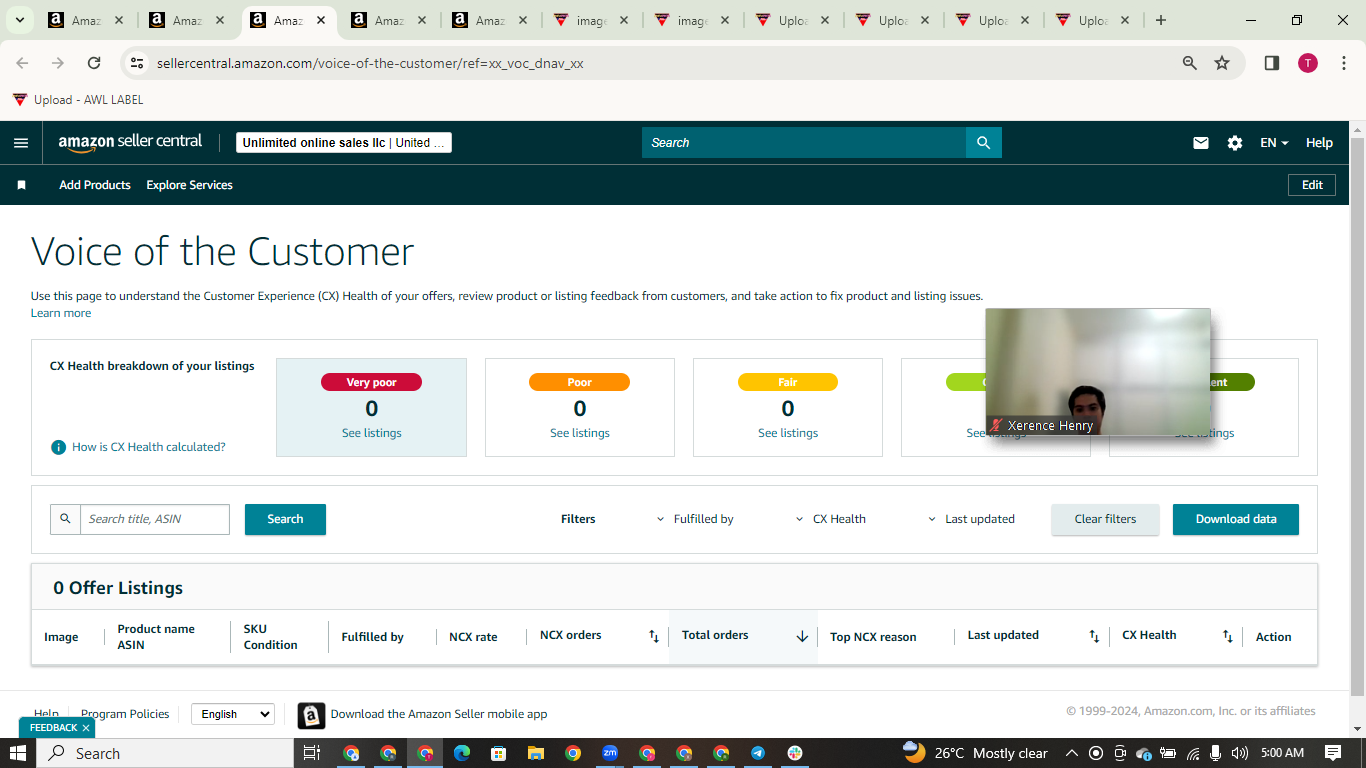Image resolution: width=1366 pixels, height=768 pixels.
Task: Open the Seller Central hamburger menu
Action: 21,143
